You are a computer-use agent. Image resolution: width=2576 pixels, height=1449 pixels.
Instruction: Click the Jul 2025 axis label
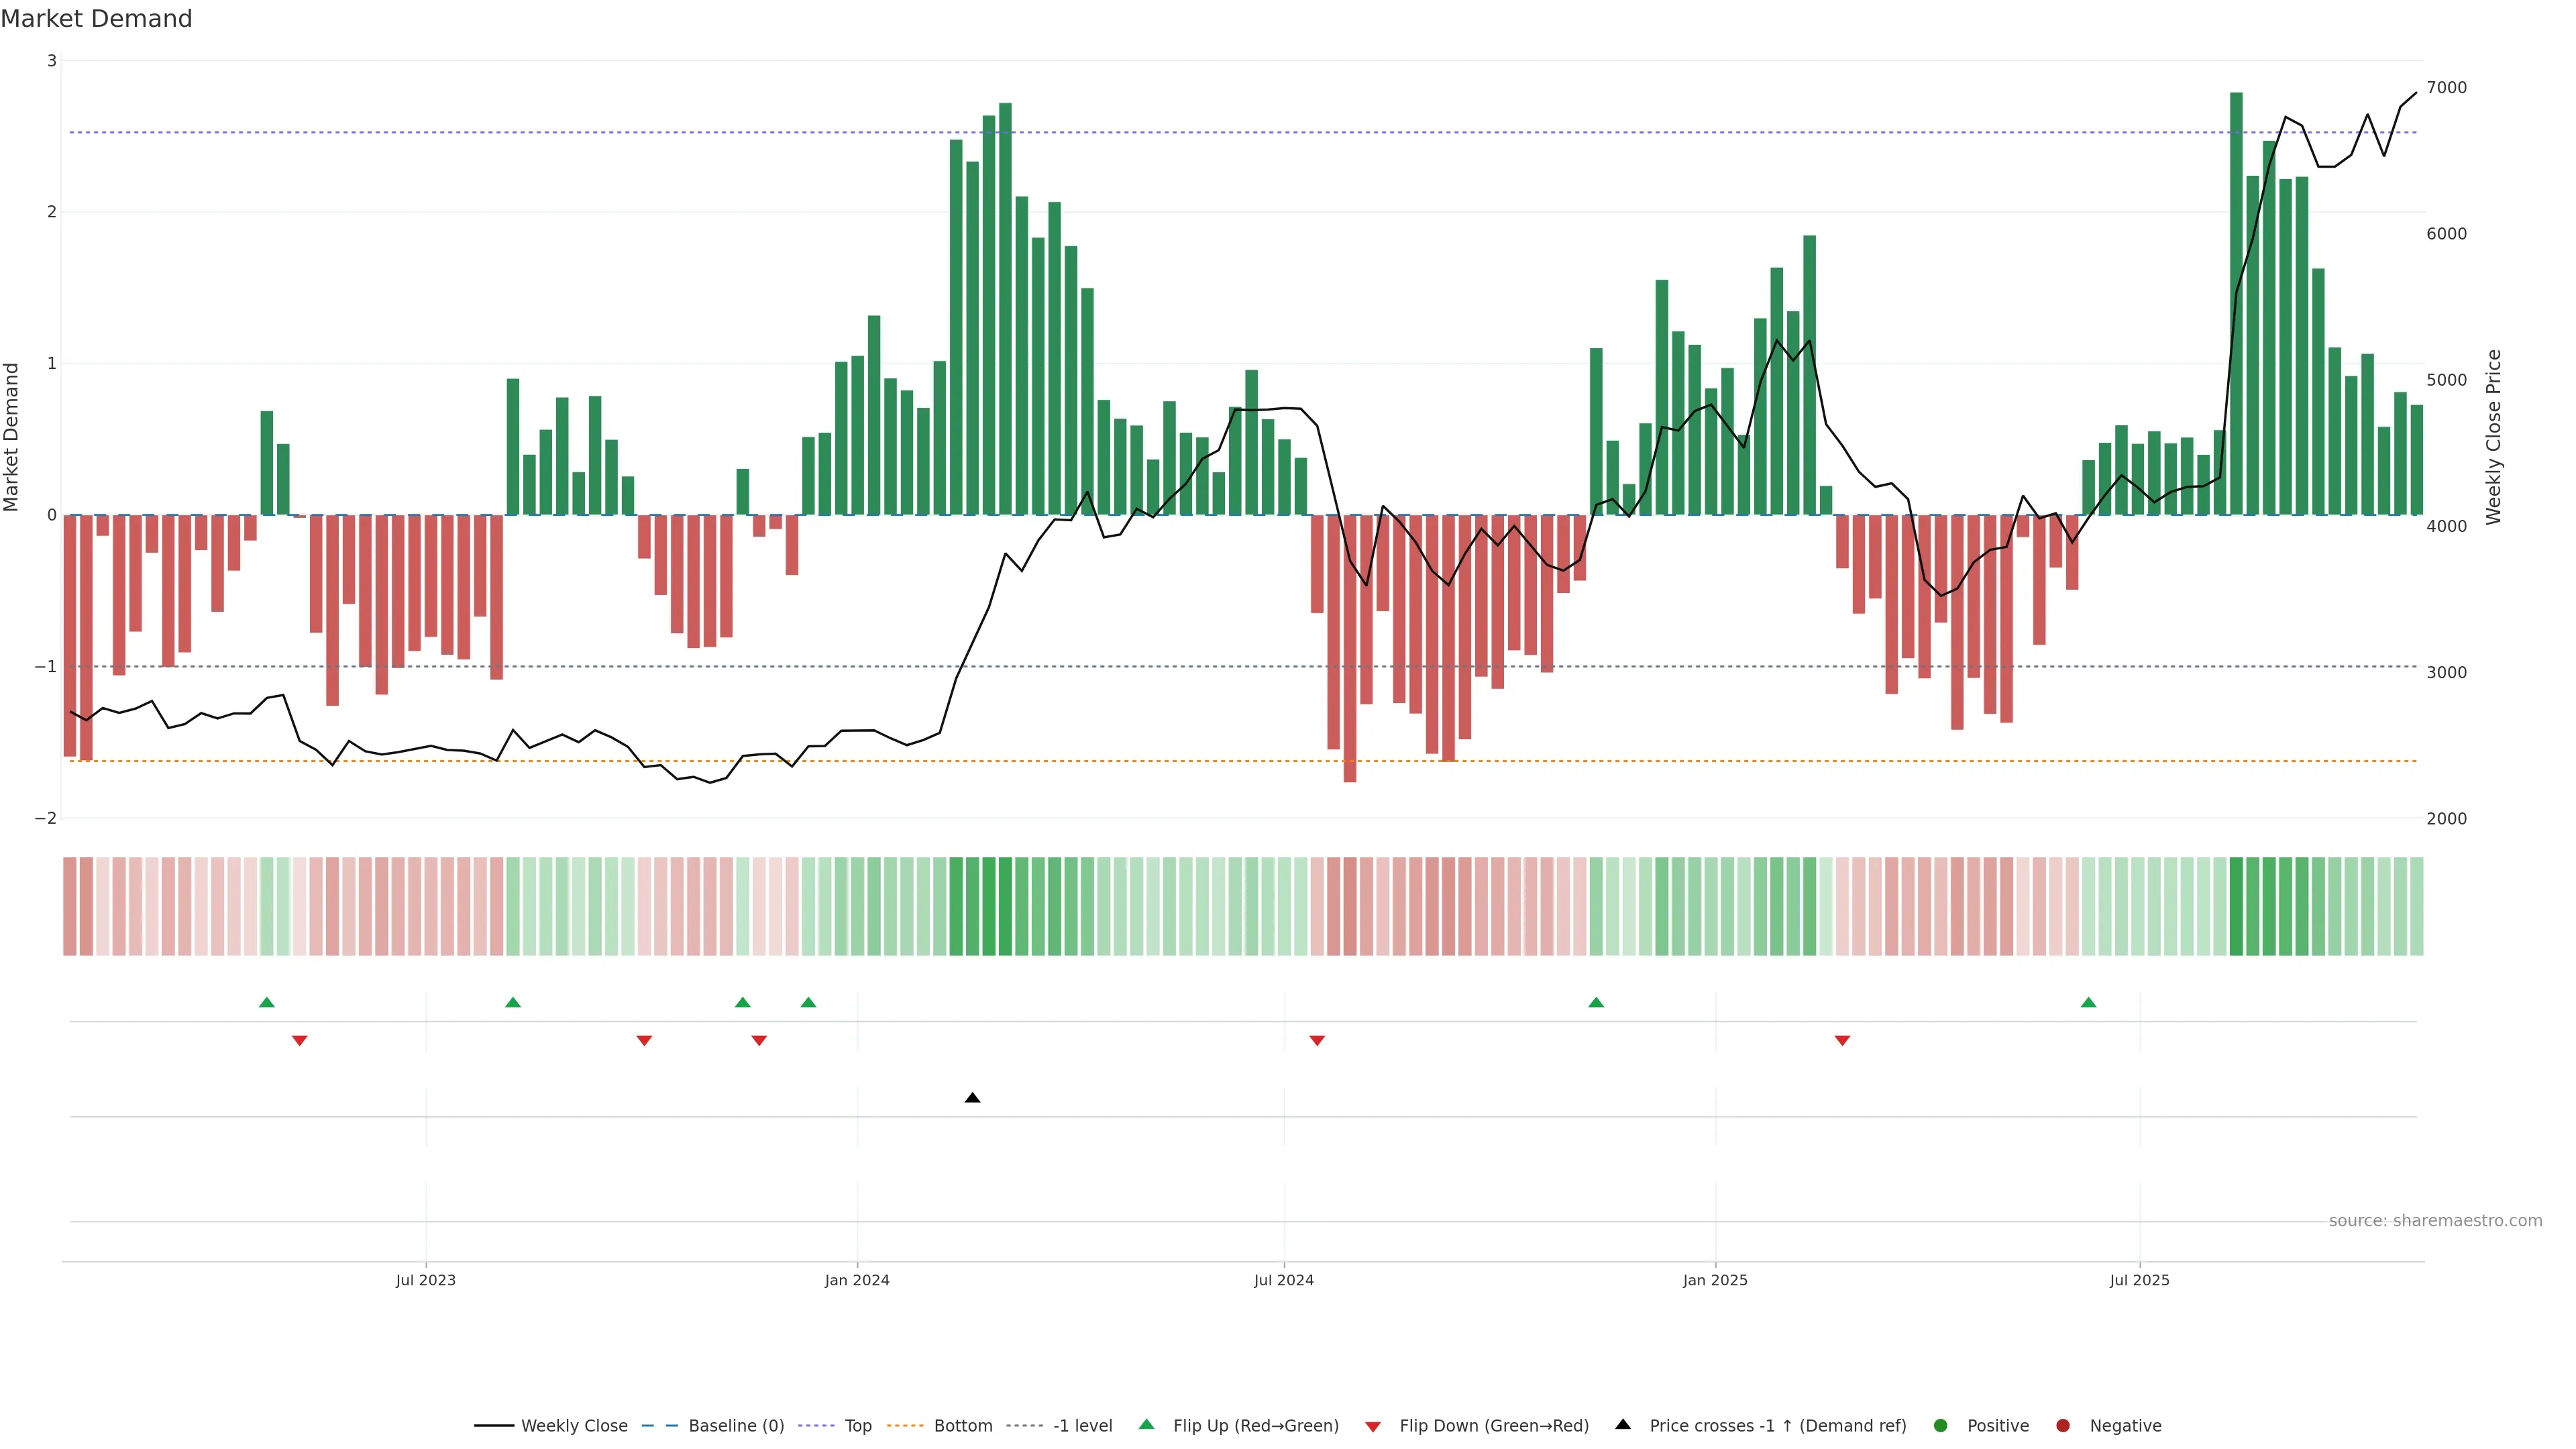pos(2139,1281)
